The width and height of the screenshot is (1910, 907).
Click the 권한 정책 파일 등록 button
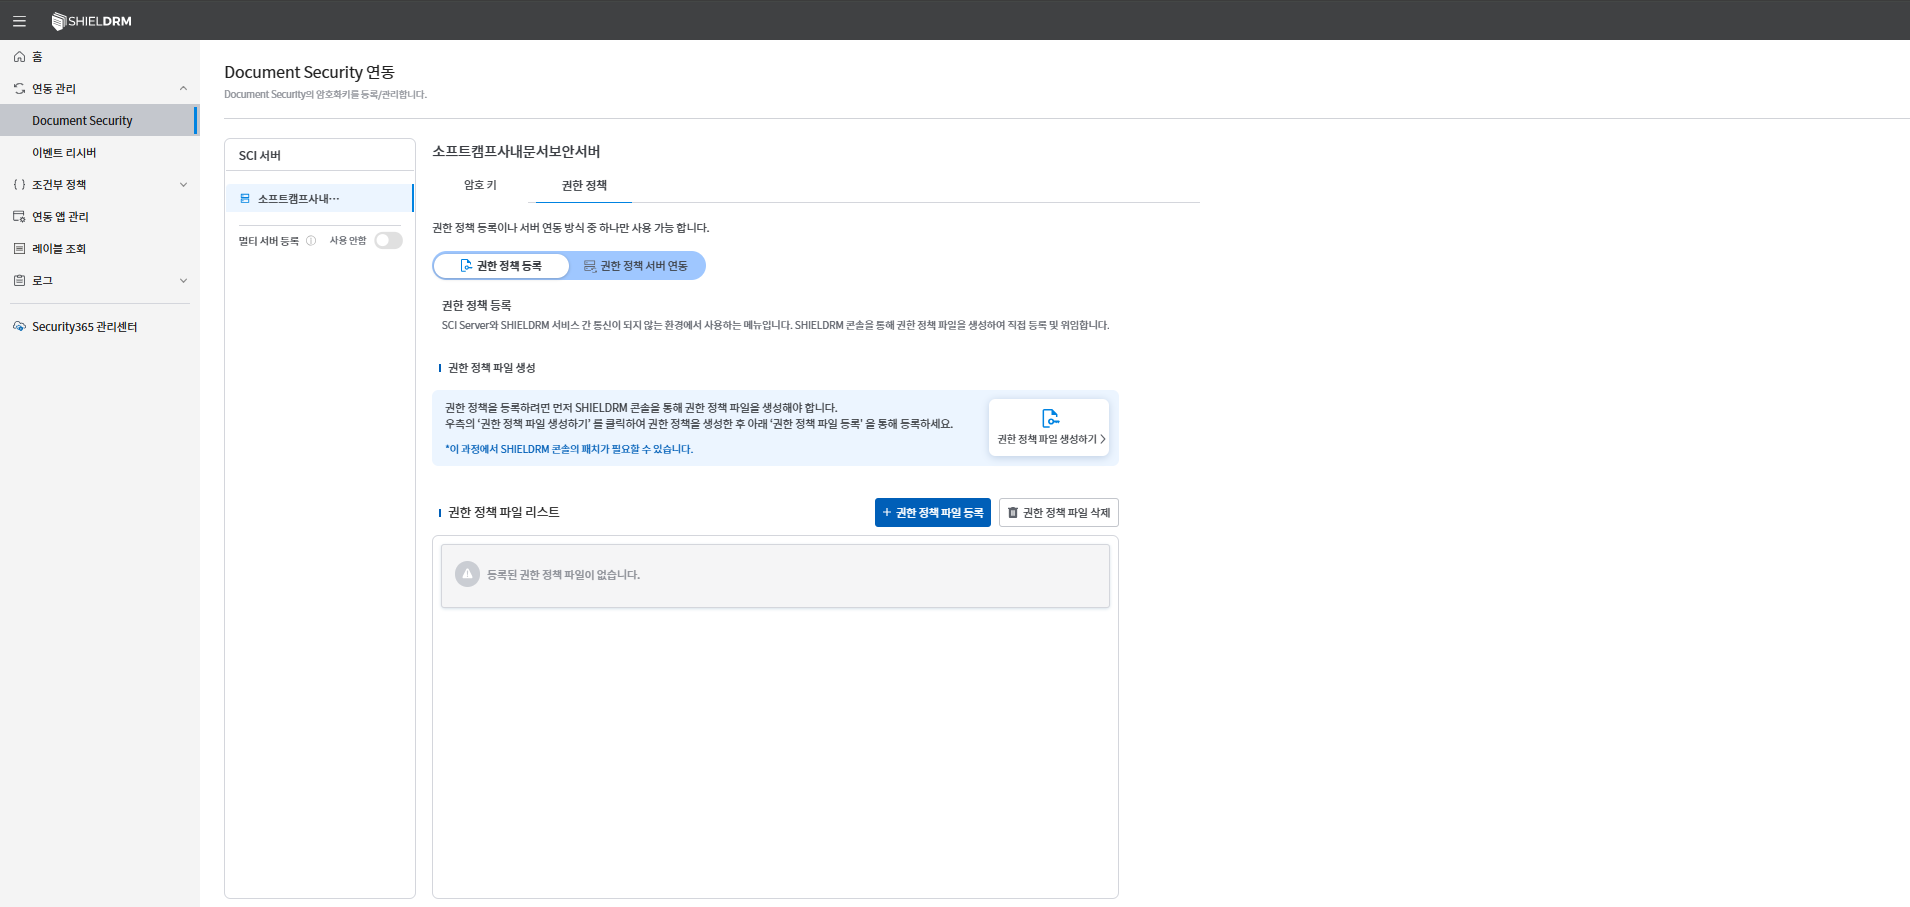coord(933,513)
